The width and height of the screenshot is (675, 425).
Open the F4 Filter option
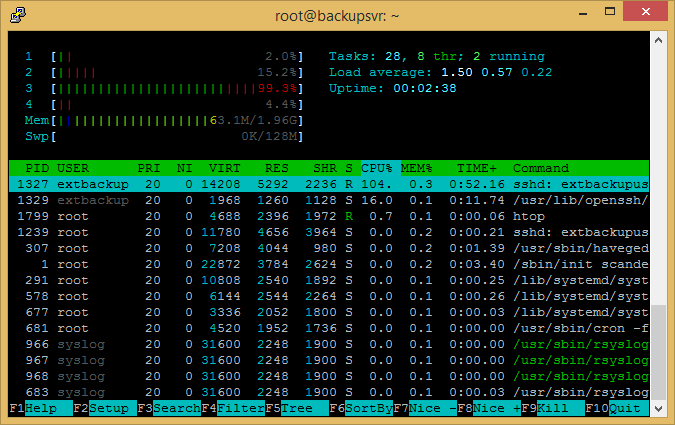click(x=235, y=409)
